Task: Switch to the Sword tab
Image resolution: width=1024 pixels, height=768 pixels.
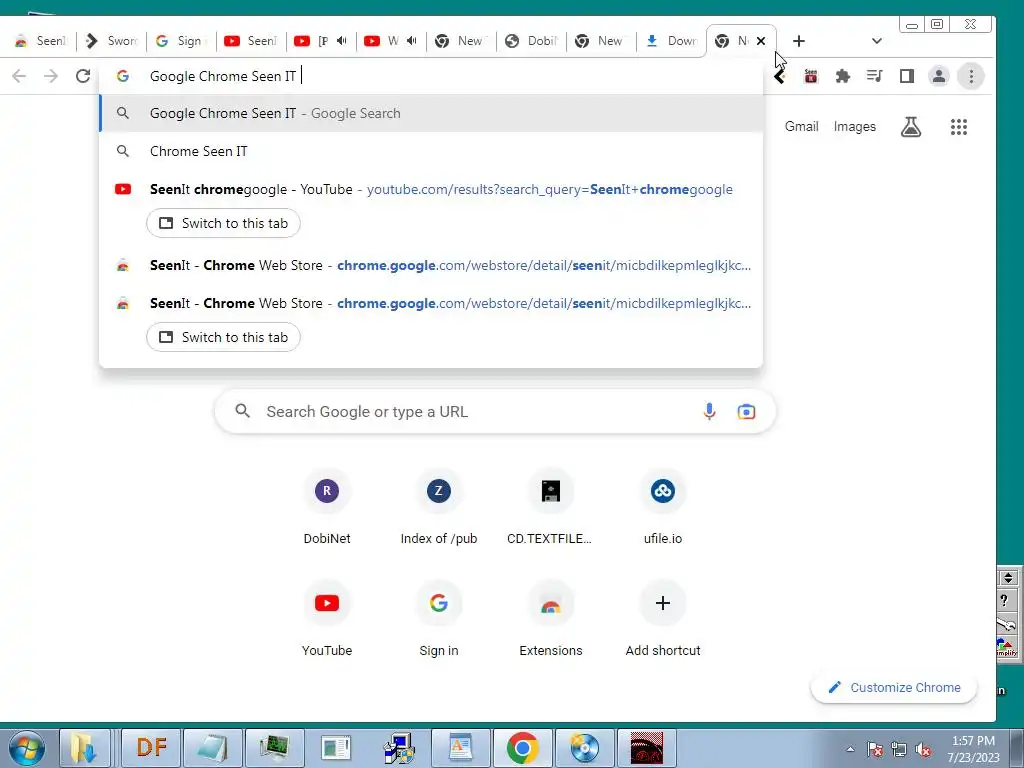Action: [x=112, y=41]
